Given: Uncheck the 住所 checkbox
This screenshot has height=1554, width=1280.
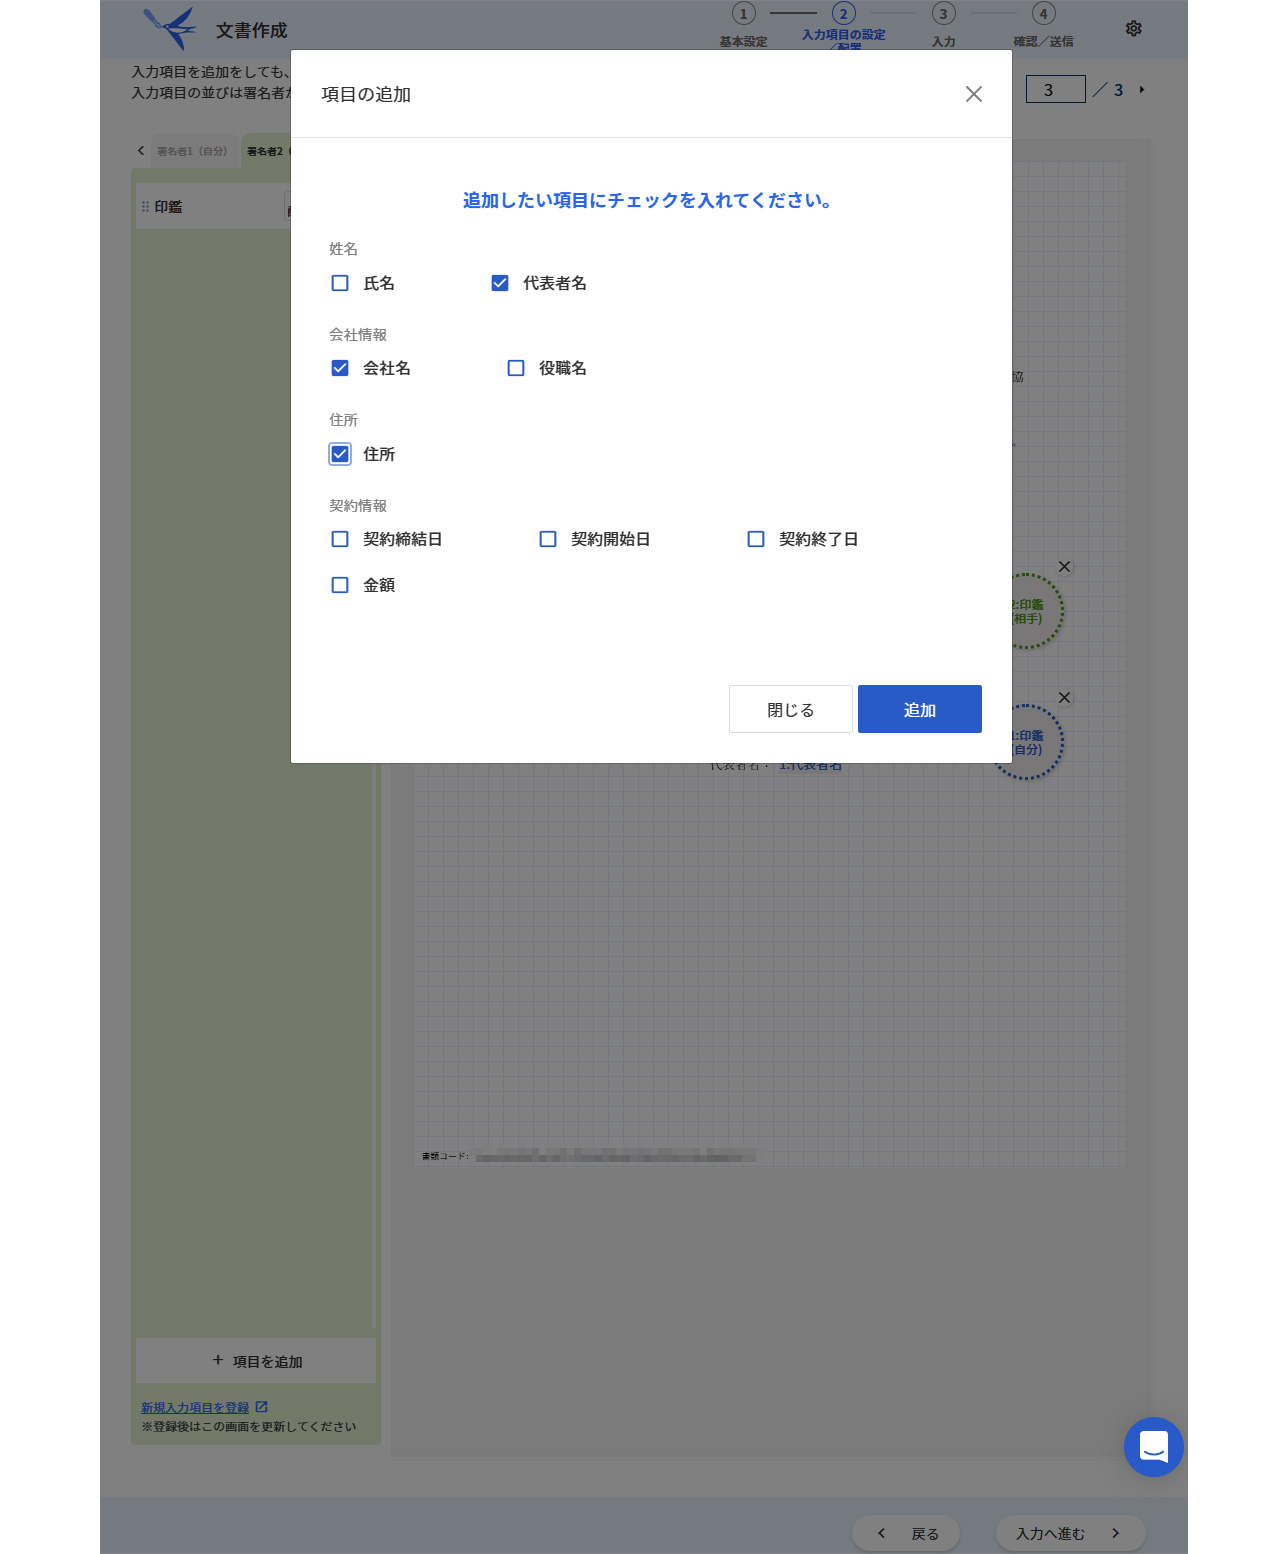Looking at the screenshot, I should (340, 454).
